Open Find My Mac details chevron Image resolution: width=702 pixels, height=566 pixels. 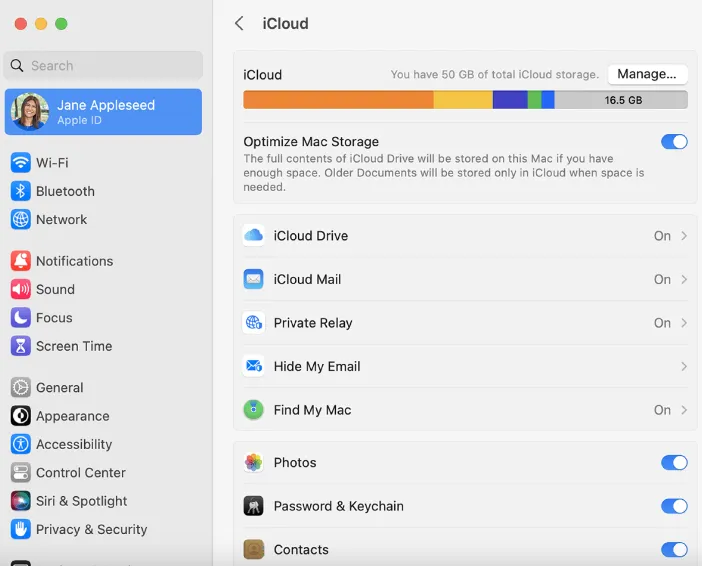(684, 410)
